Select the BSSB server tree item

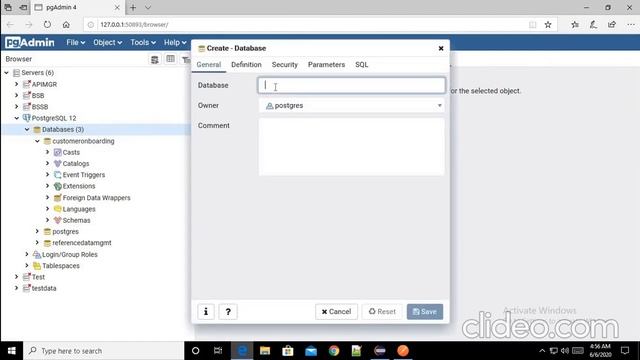click(x=40, y=107)
